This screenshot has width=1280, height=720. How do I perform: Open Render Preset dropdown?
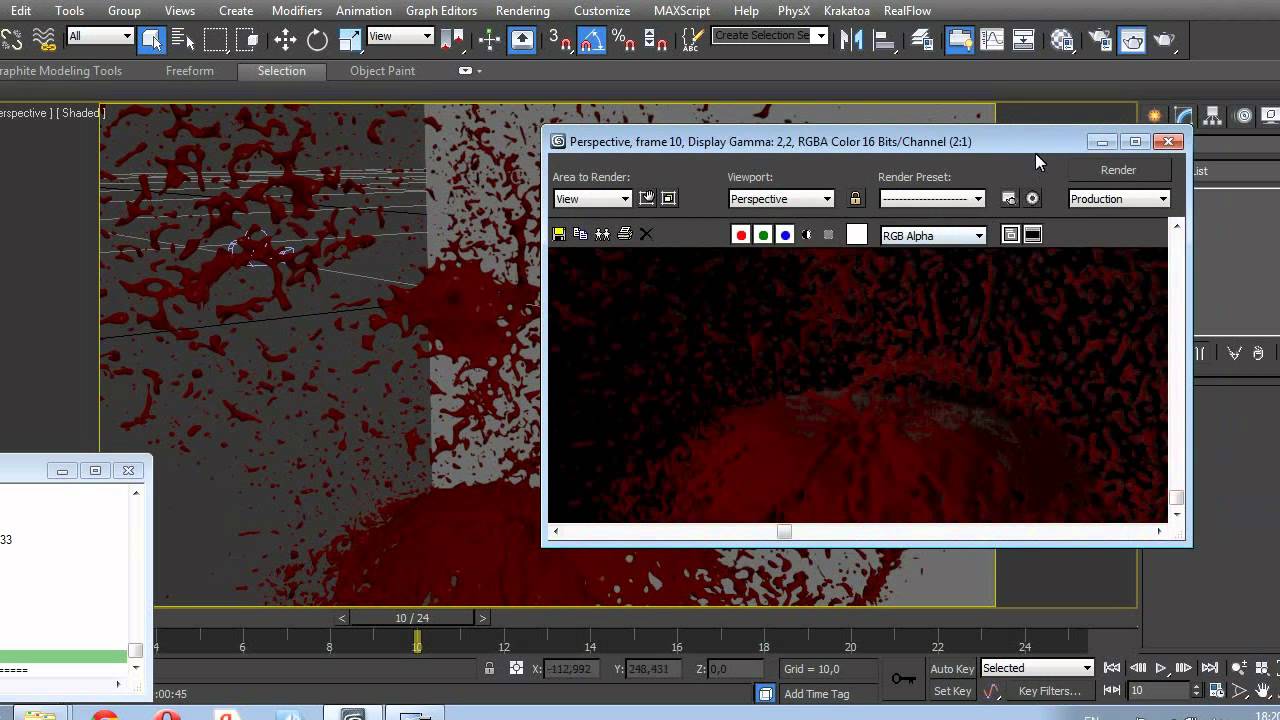(932, 199)
